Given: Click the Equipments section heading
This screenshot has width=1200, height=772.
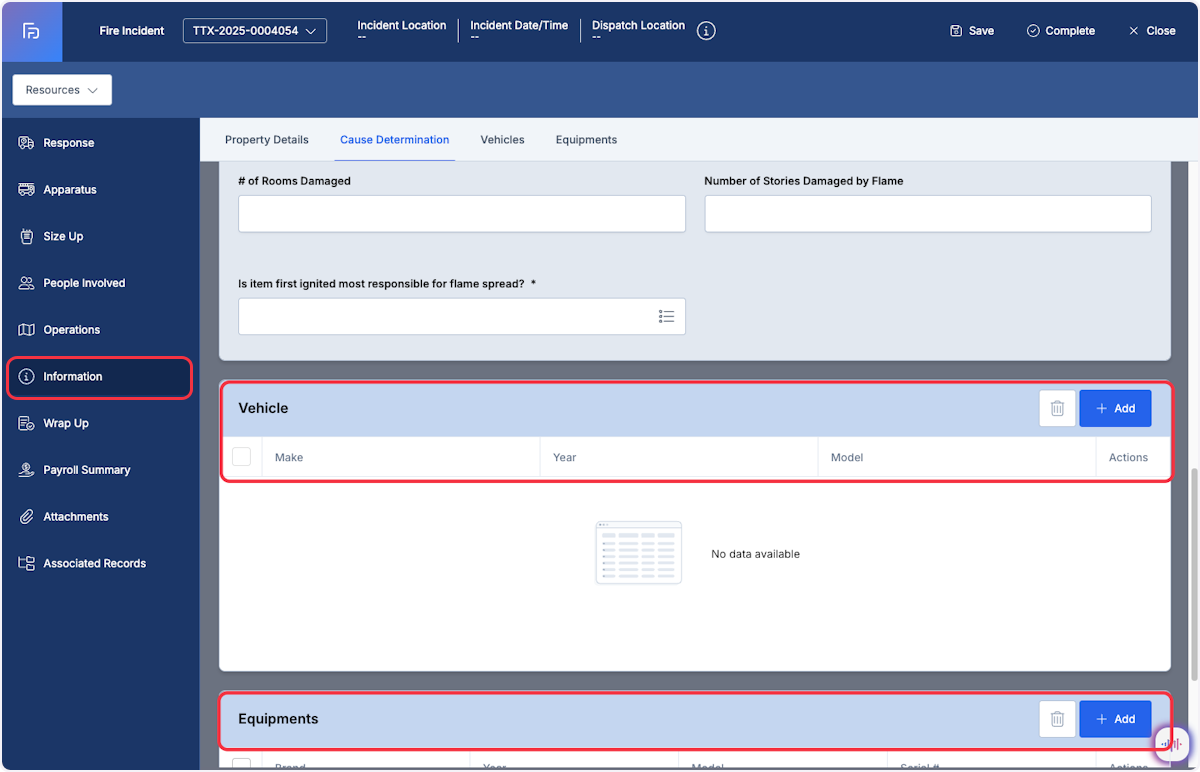Looking at the screenshot, I should [278, 719].
